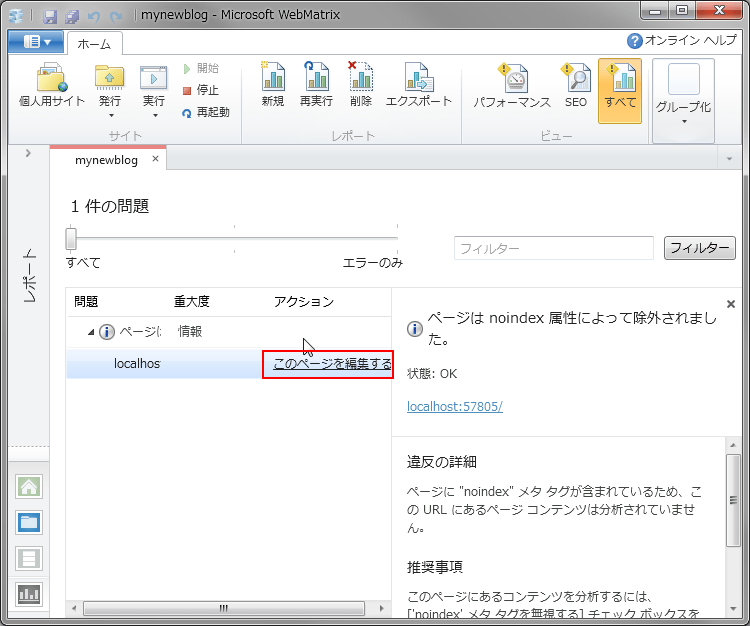Click 開始 start in site group
The height and width of the screenshot is (626, 750).
click(201, 68)
